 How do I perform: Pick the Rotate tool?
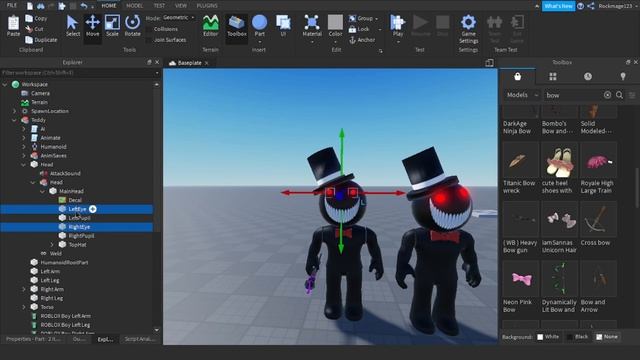click(132, 25)
